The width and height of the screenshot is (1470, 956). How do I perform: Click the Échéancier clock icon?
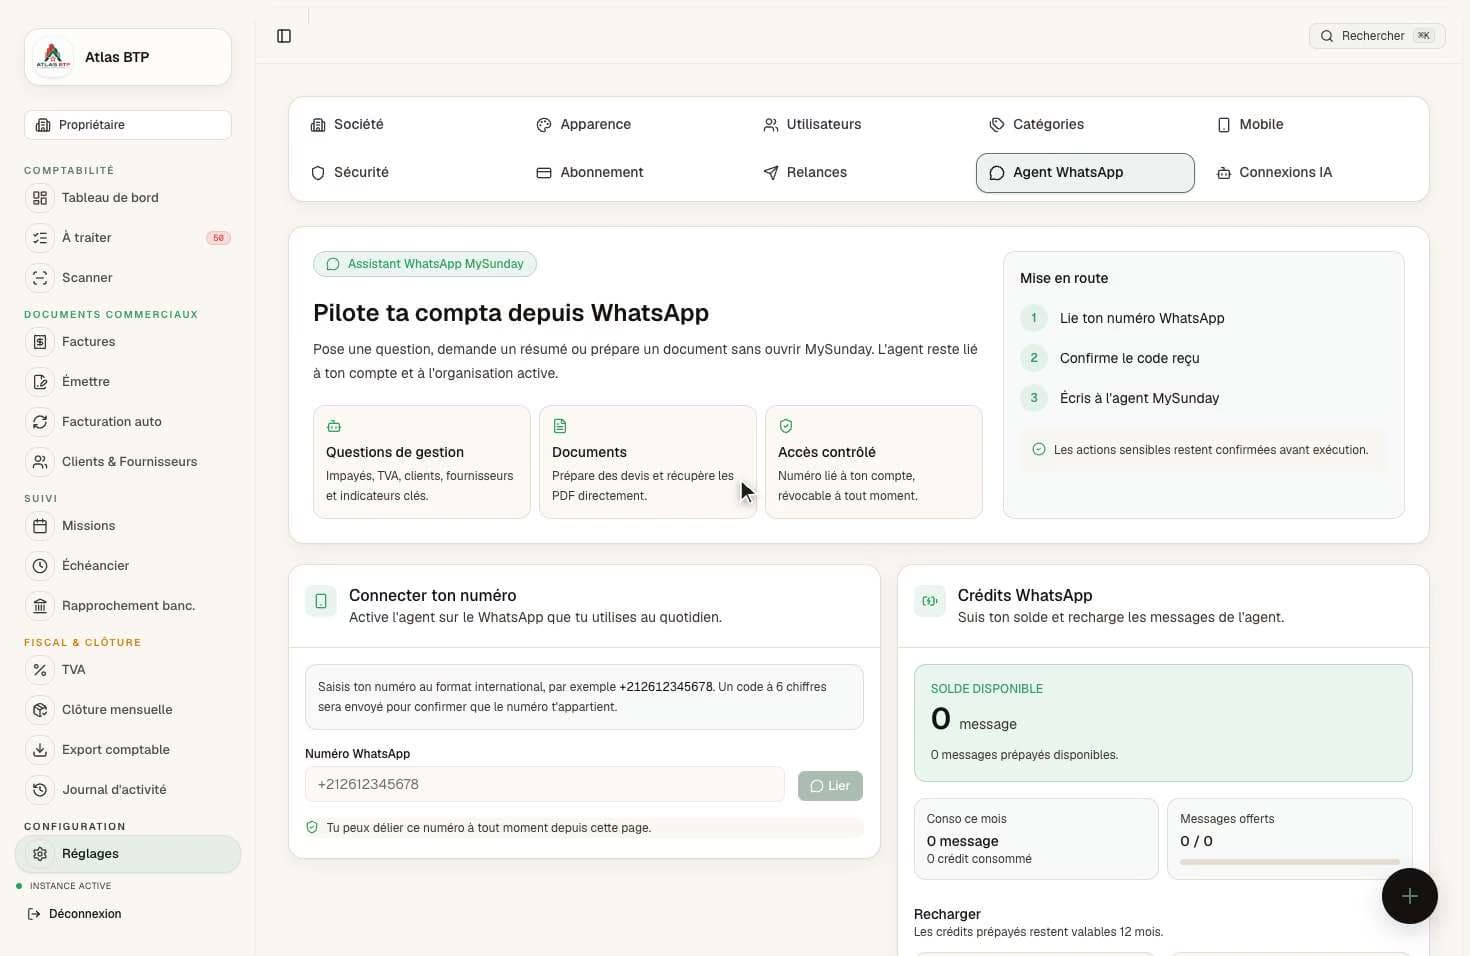[x=40, y=566]
